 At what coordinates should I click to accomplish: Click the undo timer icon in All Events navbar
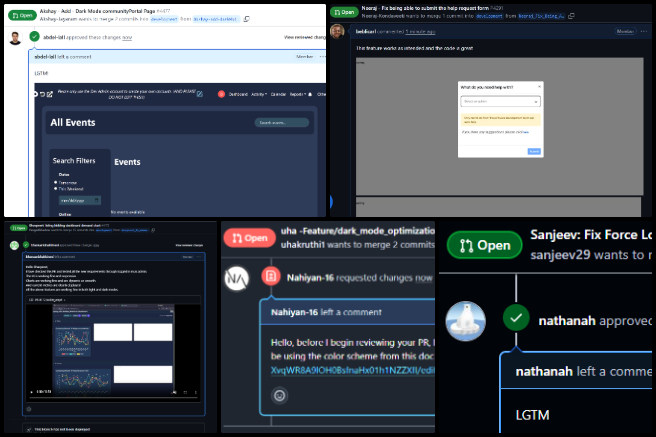[x=42, y=94]
